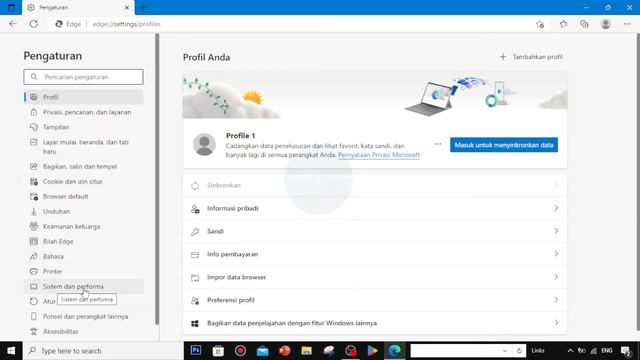Click the settings sidebar scrollbar
The width and height of the screenshot is (640, 360).
tap(157, 180)
